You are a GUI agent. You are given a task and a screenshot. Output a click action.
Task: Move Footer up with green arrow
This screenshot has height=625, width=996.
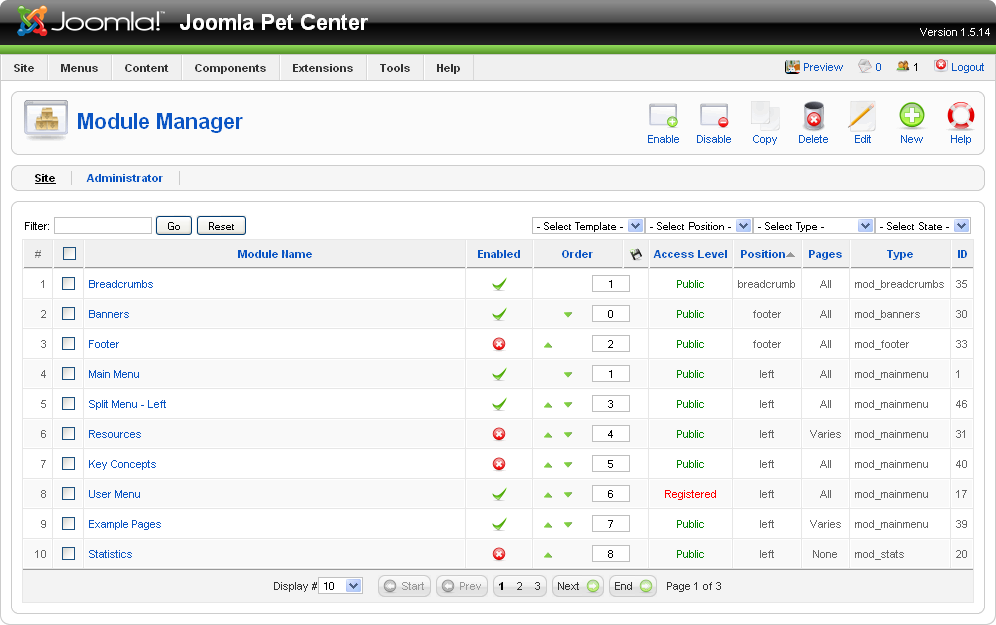tap(548, 345)
